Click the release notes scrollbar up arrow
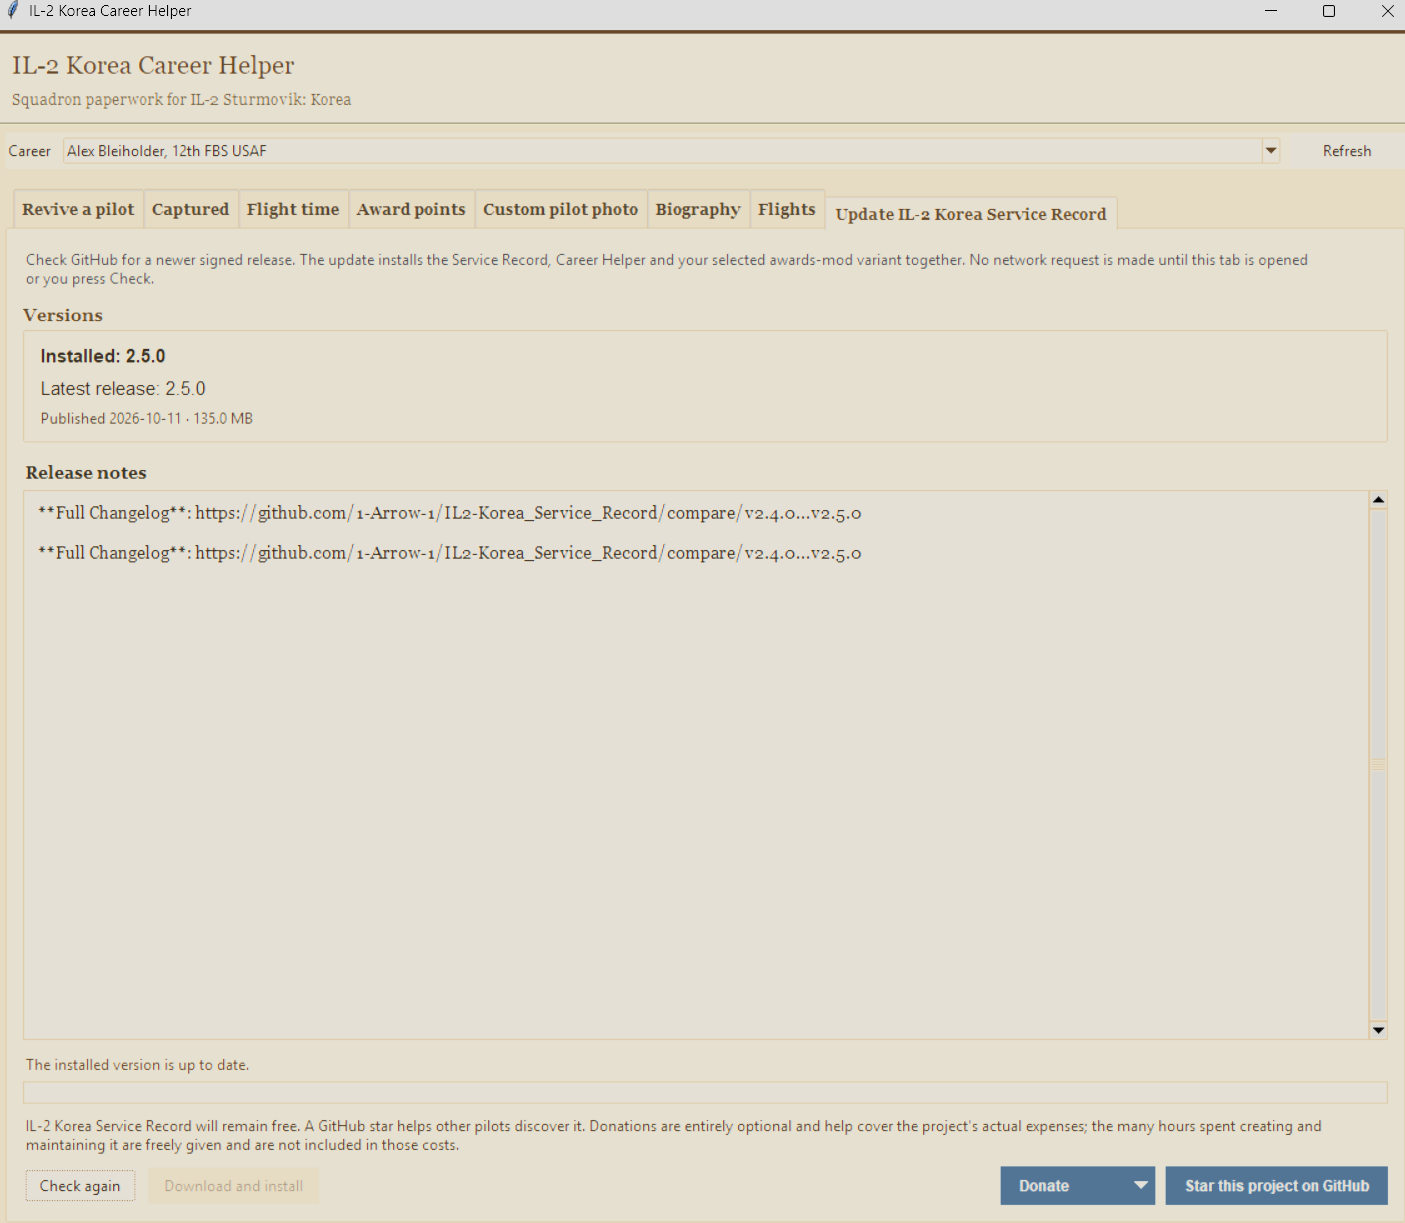The image size is (1405, 1223). tap(1379, 499)
